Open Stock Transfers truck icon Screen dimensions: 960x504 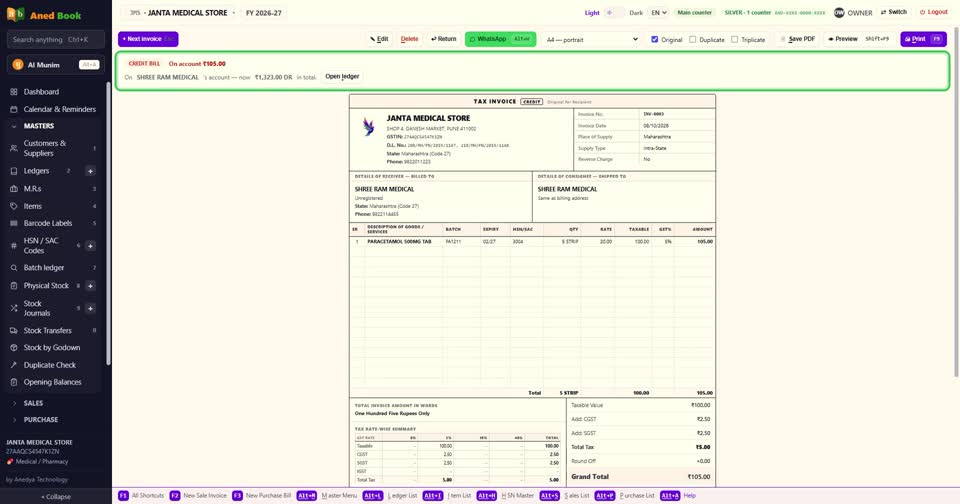pyautogui.click(x=13, y=331)
